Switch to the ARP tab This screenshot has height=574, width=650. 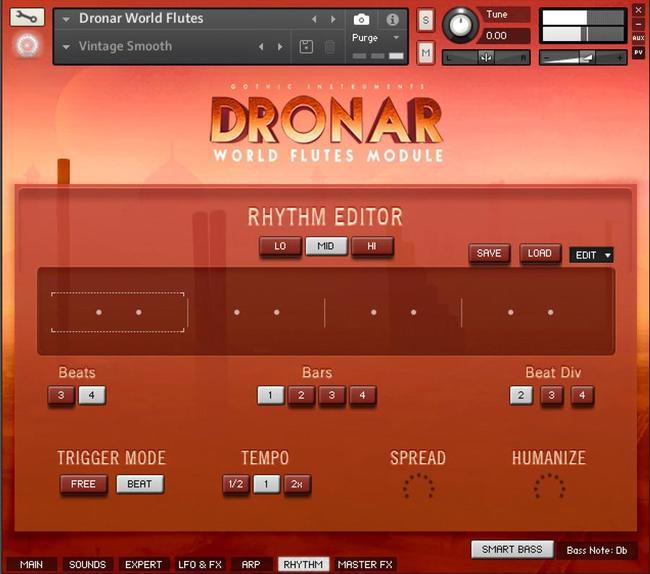point(251,565)
